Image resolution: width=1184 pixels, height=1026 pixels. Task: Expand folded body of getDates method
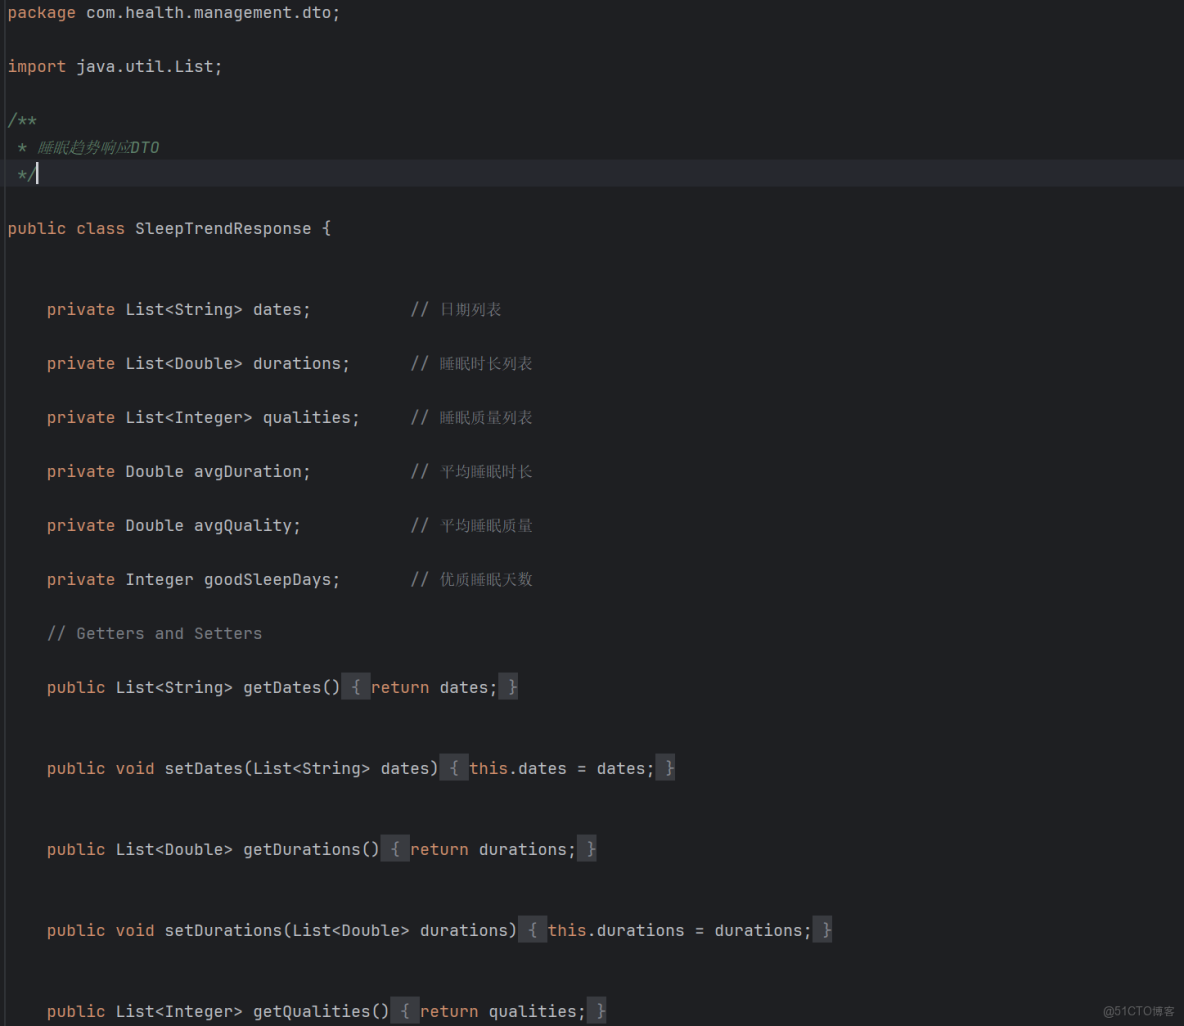tap(356, 687)
